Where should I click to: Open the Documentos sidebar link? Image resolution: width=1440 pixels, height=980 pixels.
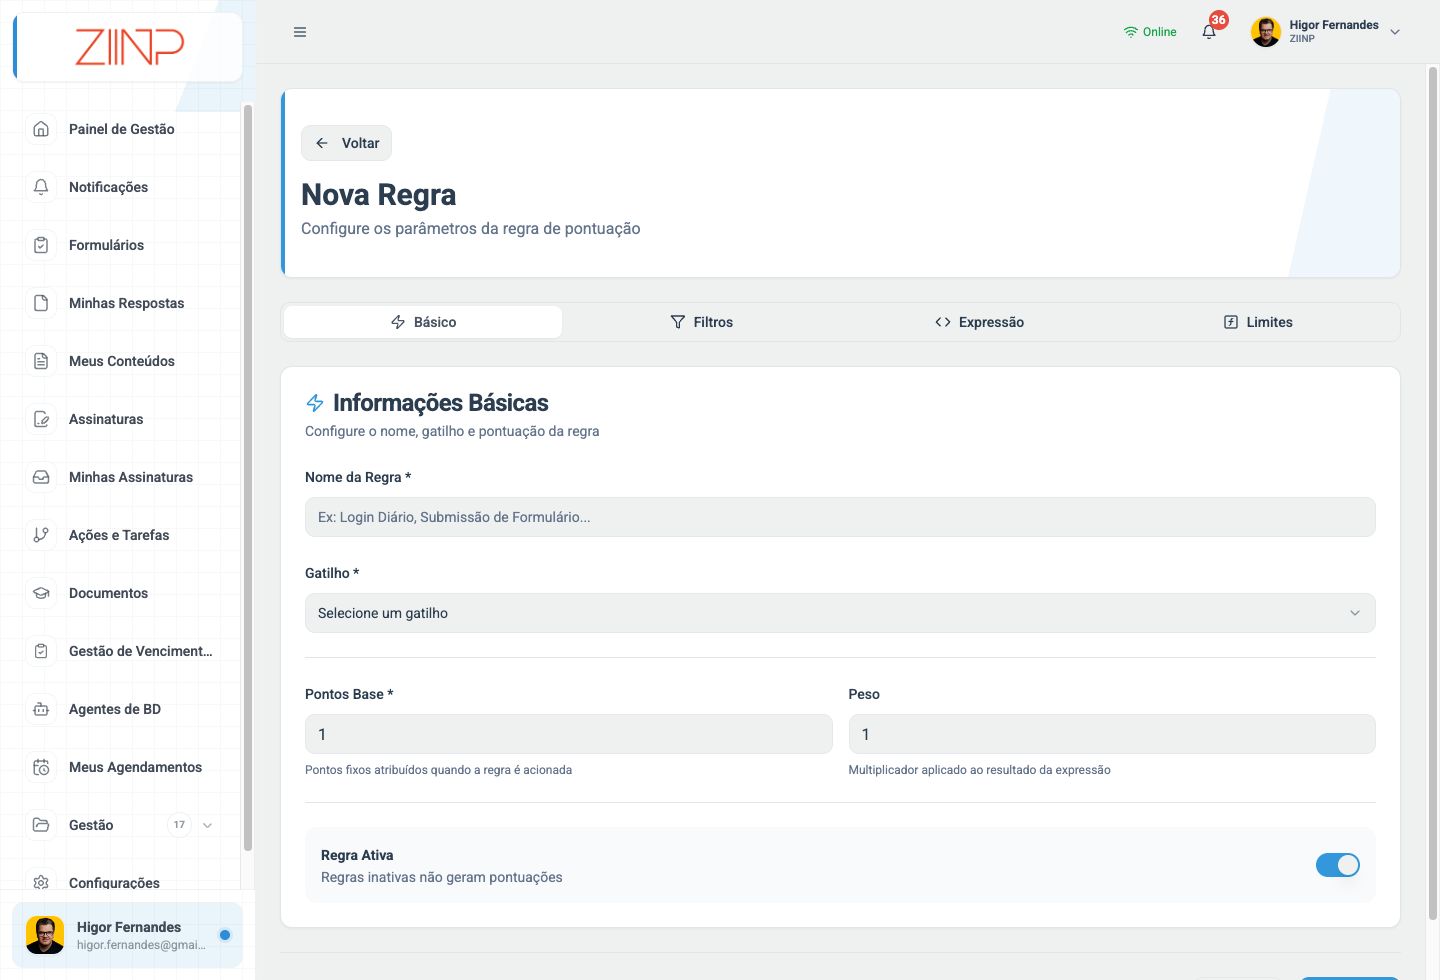(x=108, y=593)
